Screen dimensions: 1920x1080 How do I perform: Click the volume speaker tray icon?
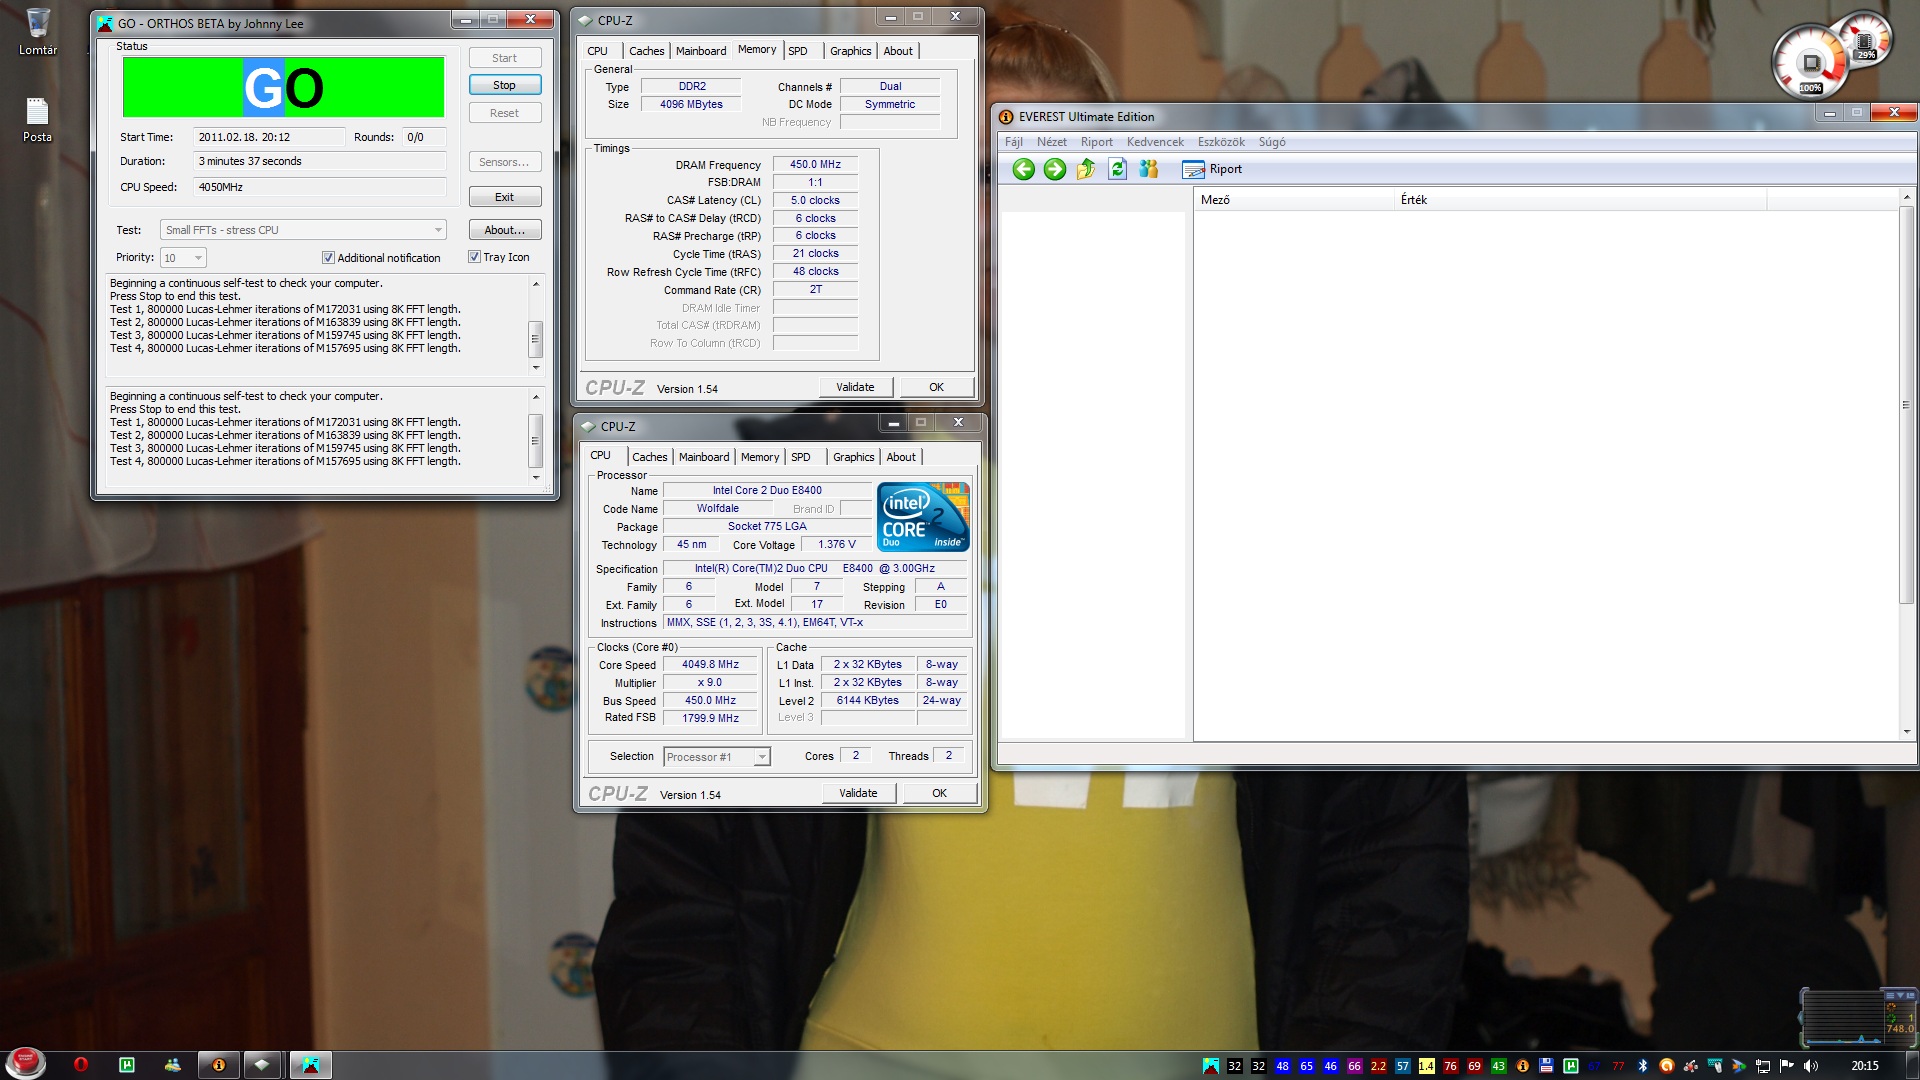tap(1810, 1066)
